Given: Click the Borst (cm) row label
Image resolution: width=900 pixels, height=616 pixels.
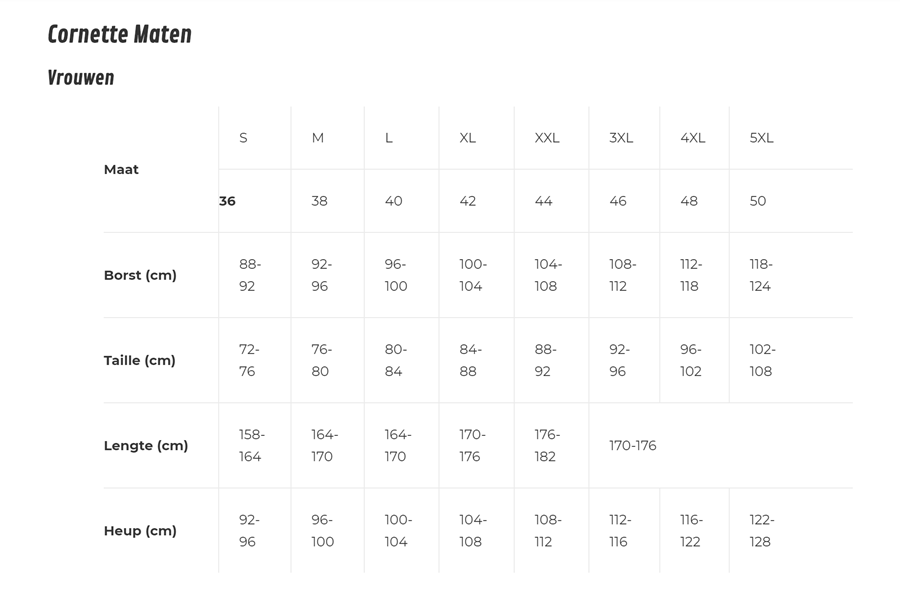Looking at the screenshot, I should tap(140, 275).
